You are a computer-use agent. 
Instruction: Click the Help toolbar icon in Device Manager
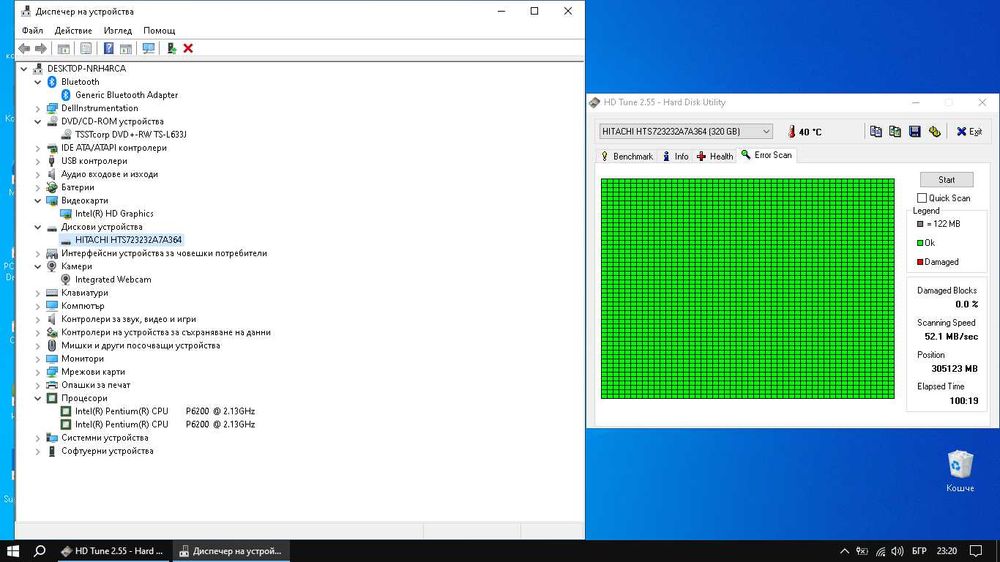coord(108,48)
